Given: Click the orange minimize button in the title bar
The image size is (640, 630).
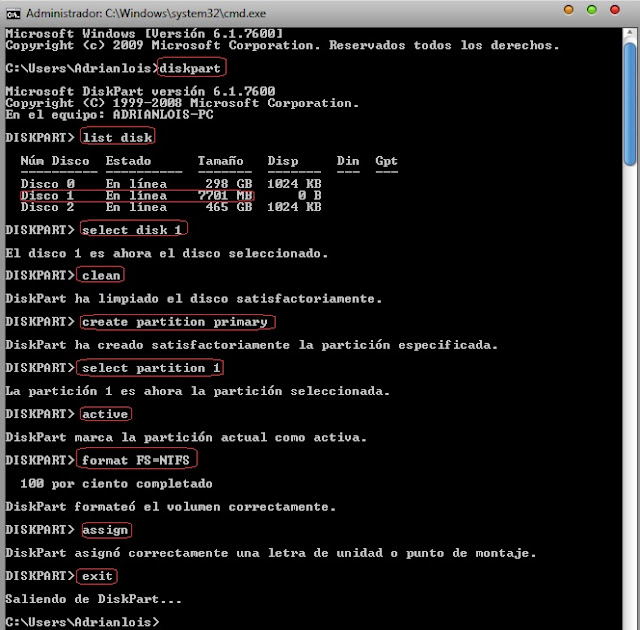Looking at the screenshot, I should (568, 10).
